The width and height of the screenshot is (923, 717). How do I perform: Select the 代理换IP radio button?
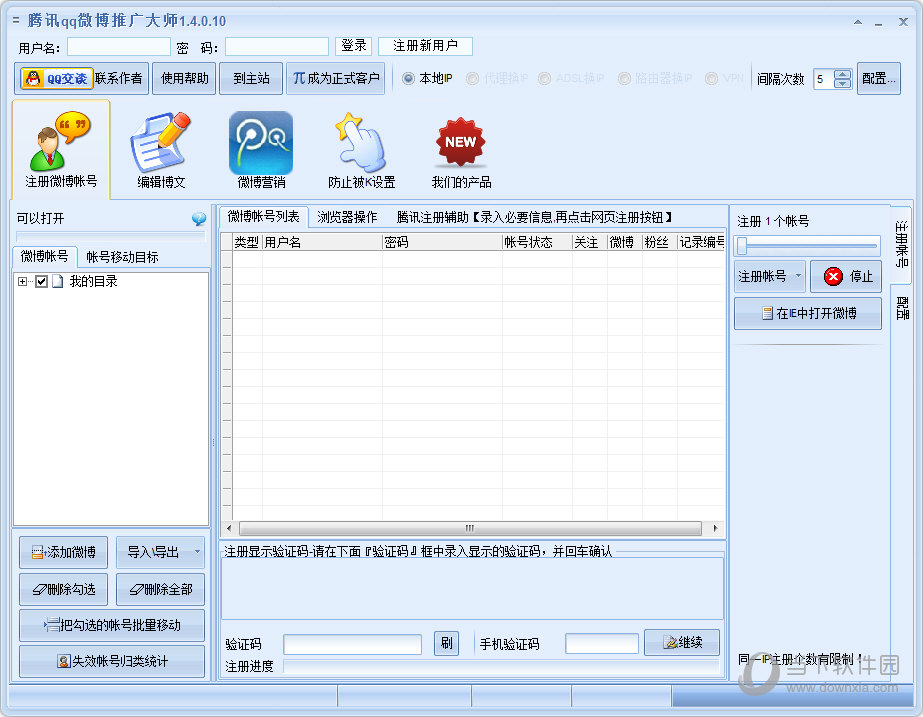pyautogui.click(x=472, y=78)
